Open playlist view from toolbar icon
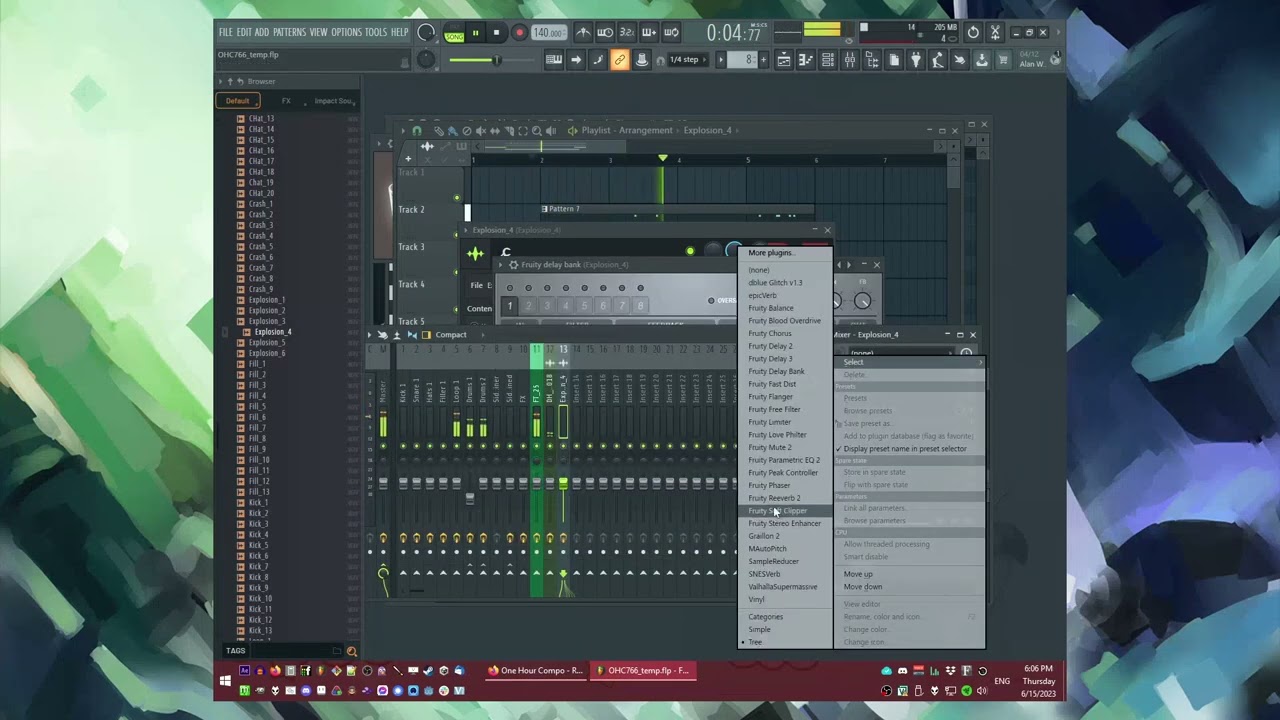 (783, 60)
